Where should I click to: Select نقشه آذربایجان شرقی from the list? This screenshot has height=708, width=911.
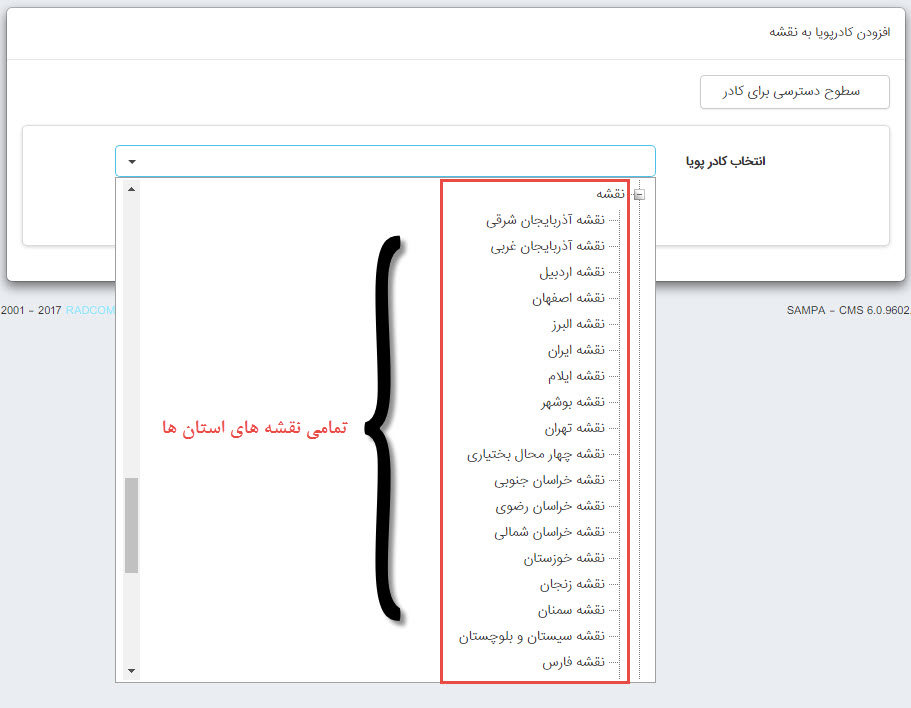pos(545,220)
